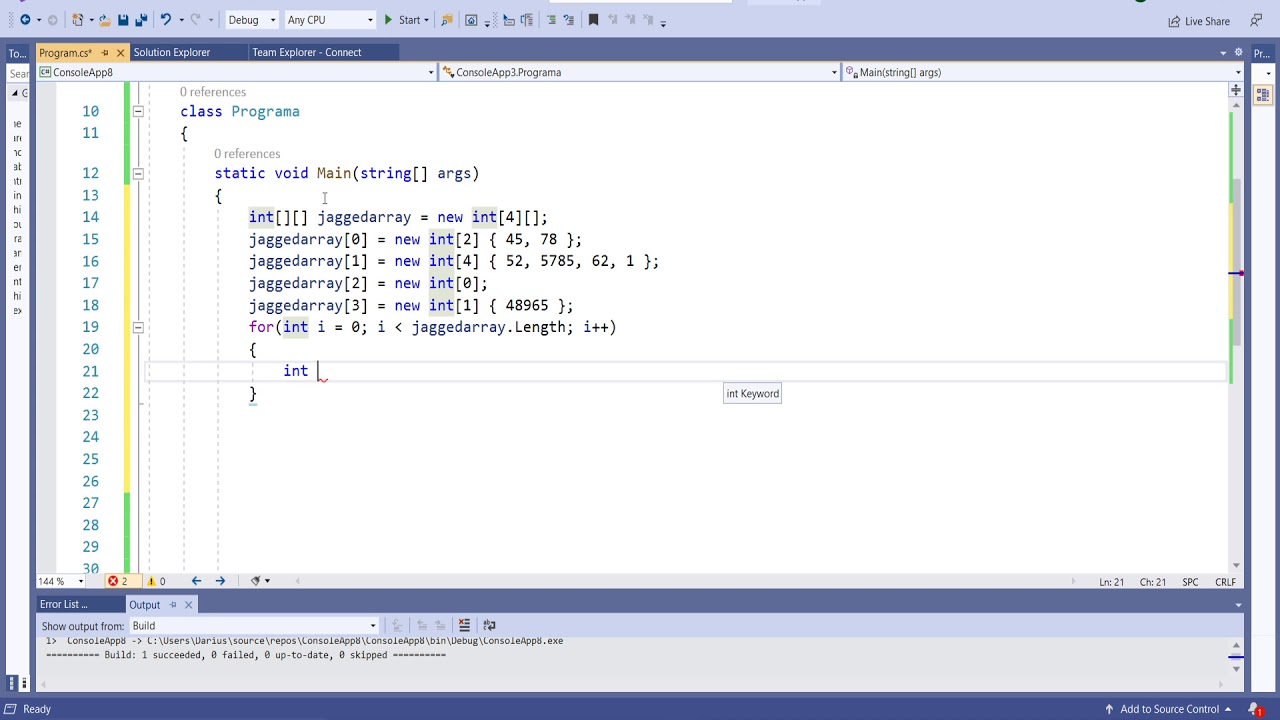Pin the Program.cs tab
The image size is (1280, 720).
[x=105, y=52]
